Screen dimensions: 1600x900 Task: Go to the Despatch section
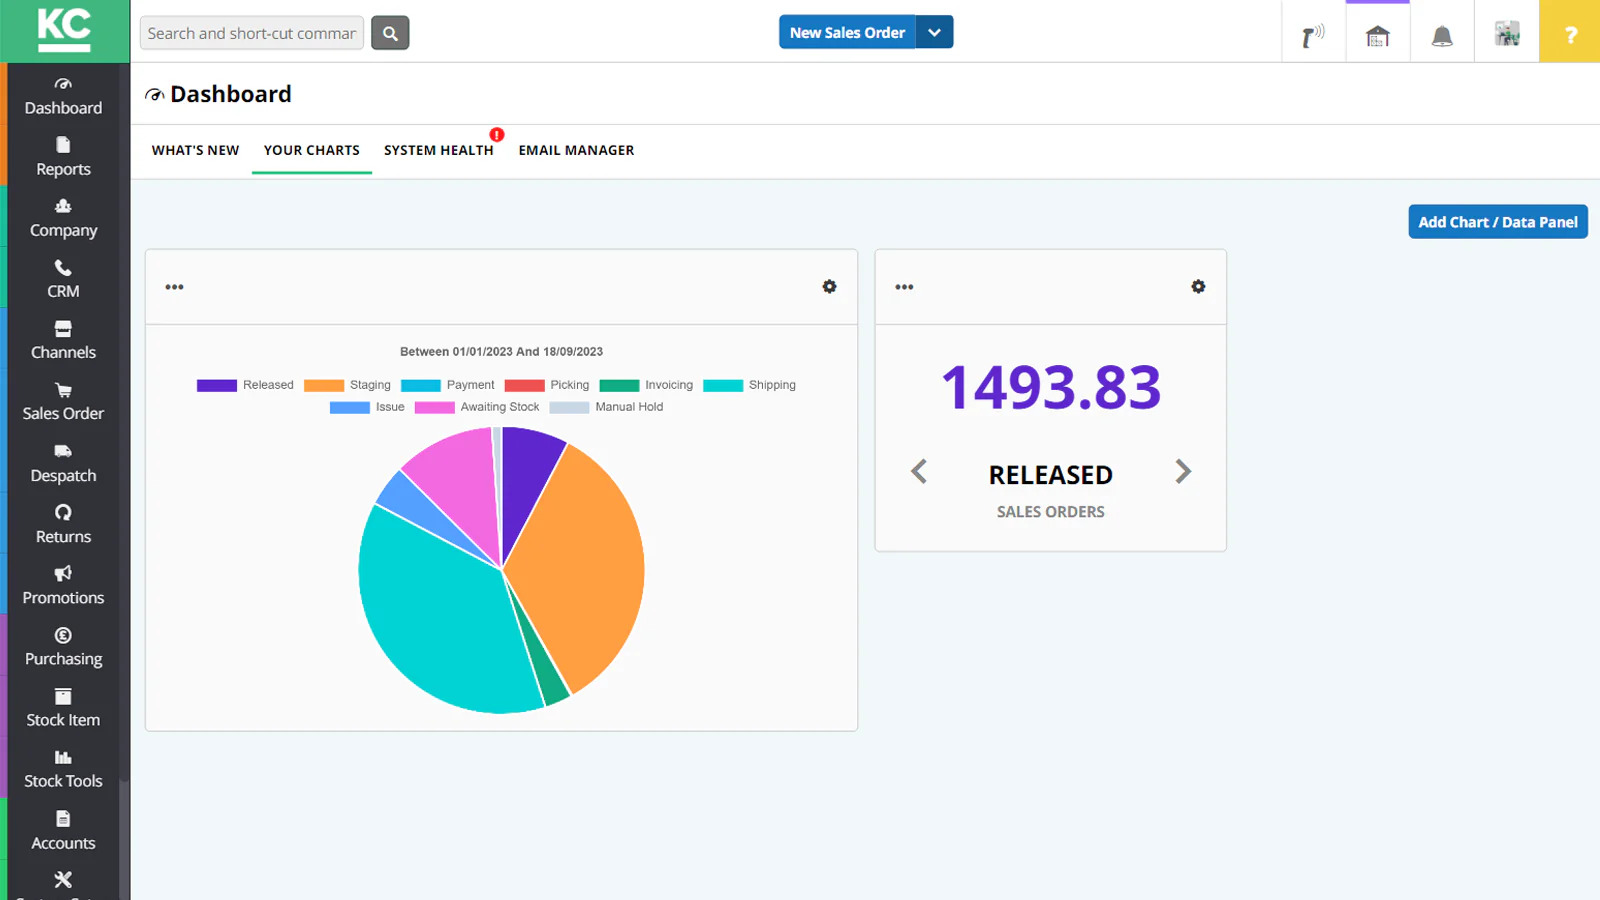[x=63, y=464]
